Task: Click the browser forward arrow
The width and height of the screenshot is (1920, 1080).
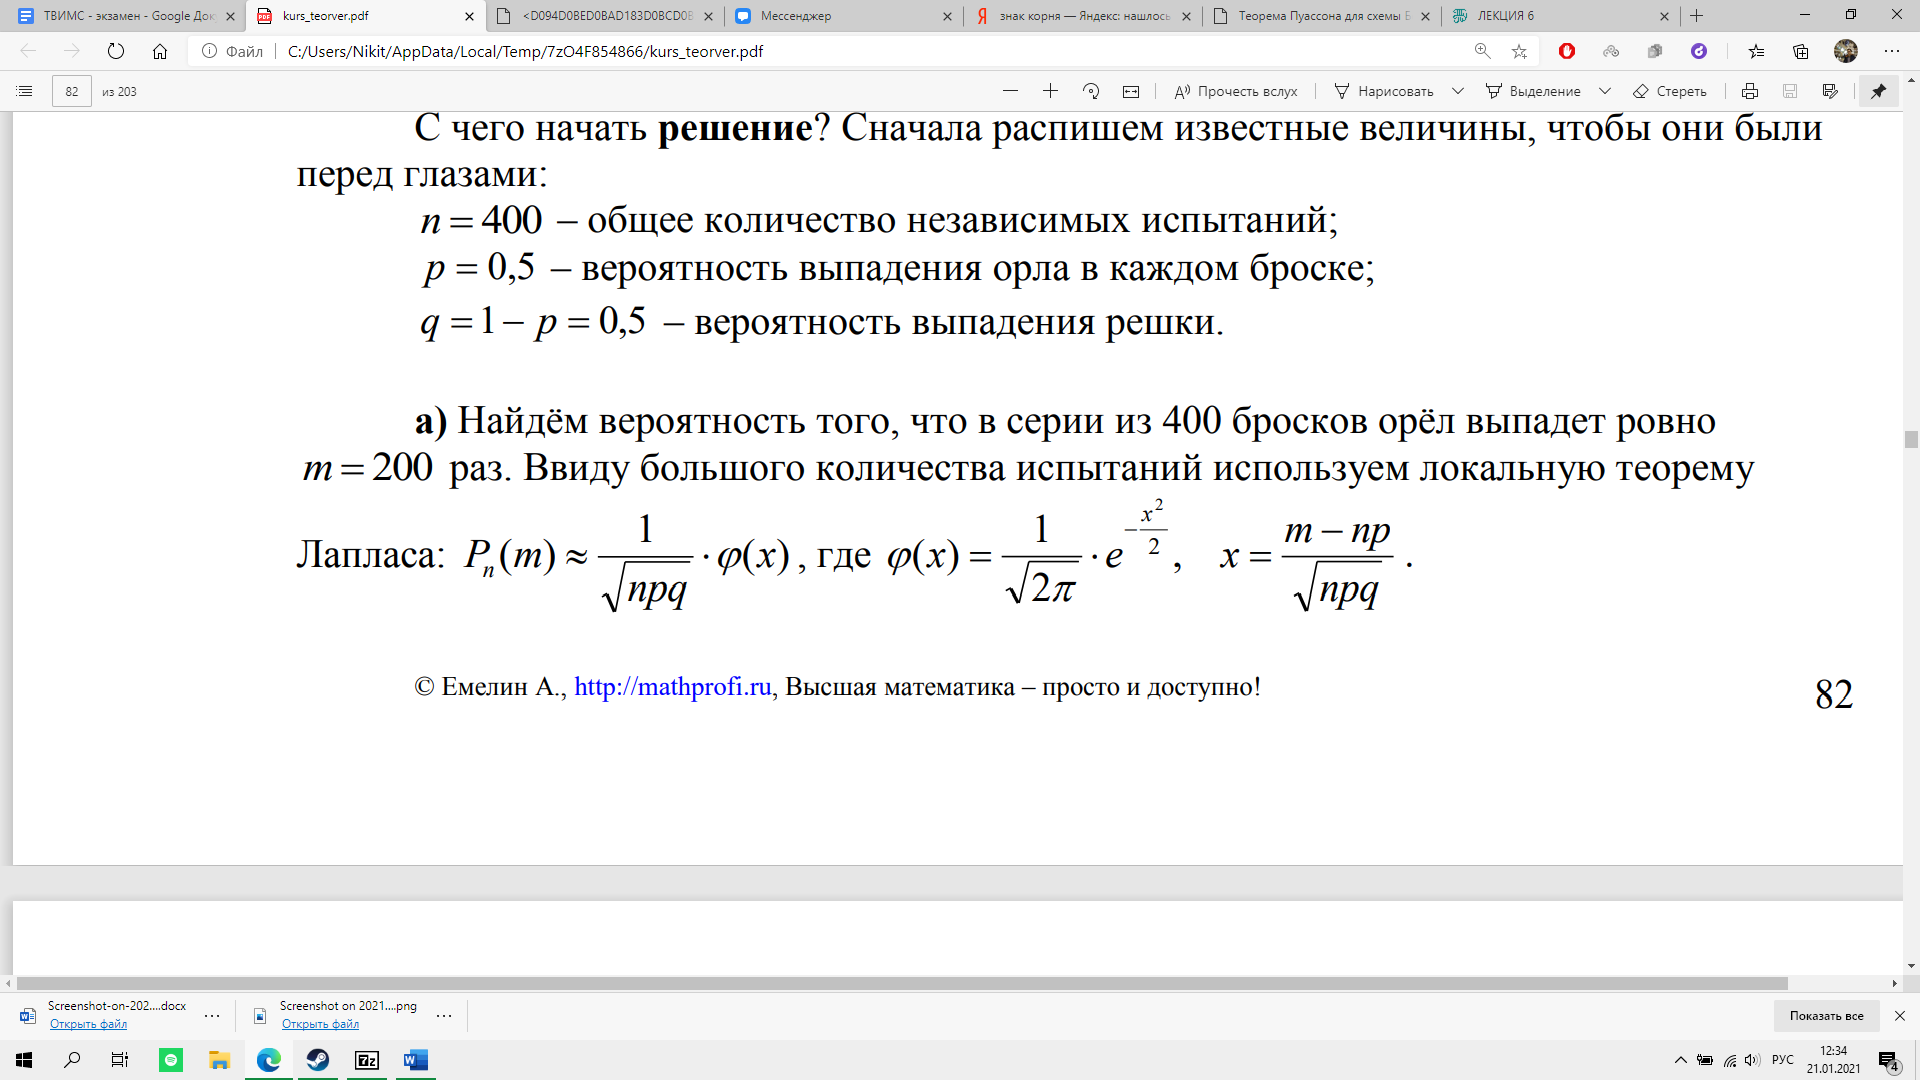Action: (x=71, y=51)
